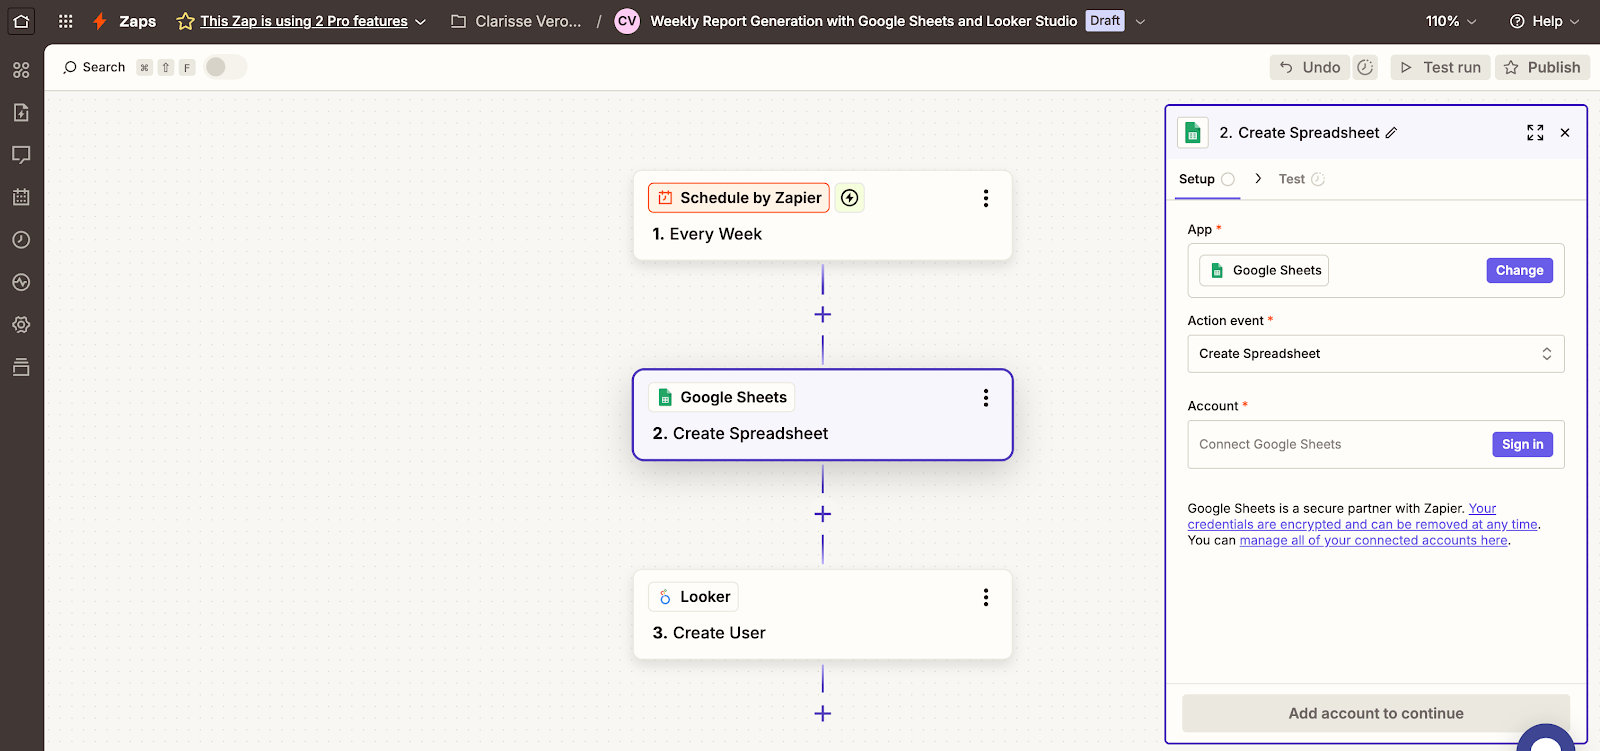Expand the step panel to fullscreen
The width and height of the screenshot is (1600, 751).
click(1535, 133)
